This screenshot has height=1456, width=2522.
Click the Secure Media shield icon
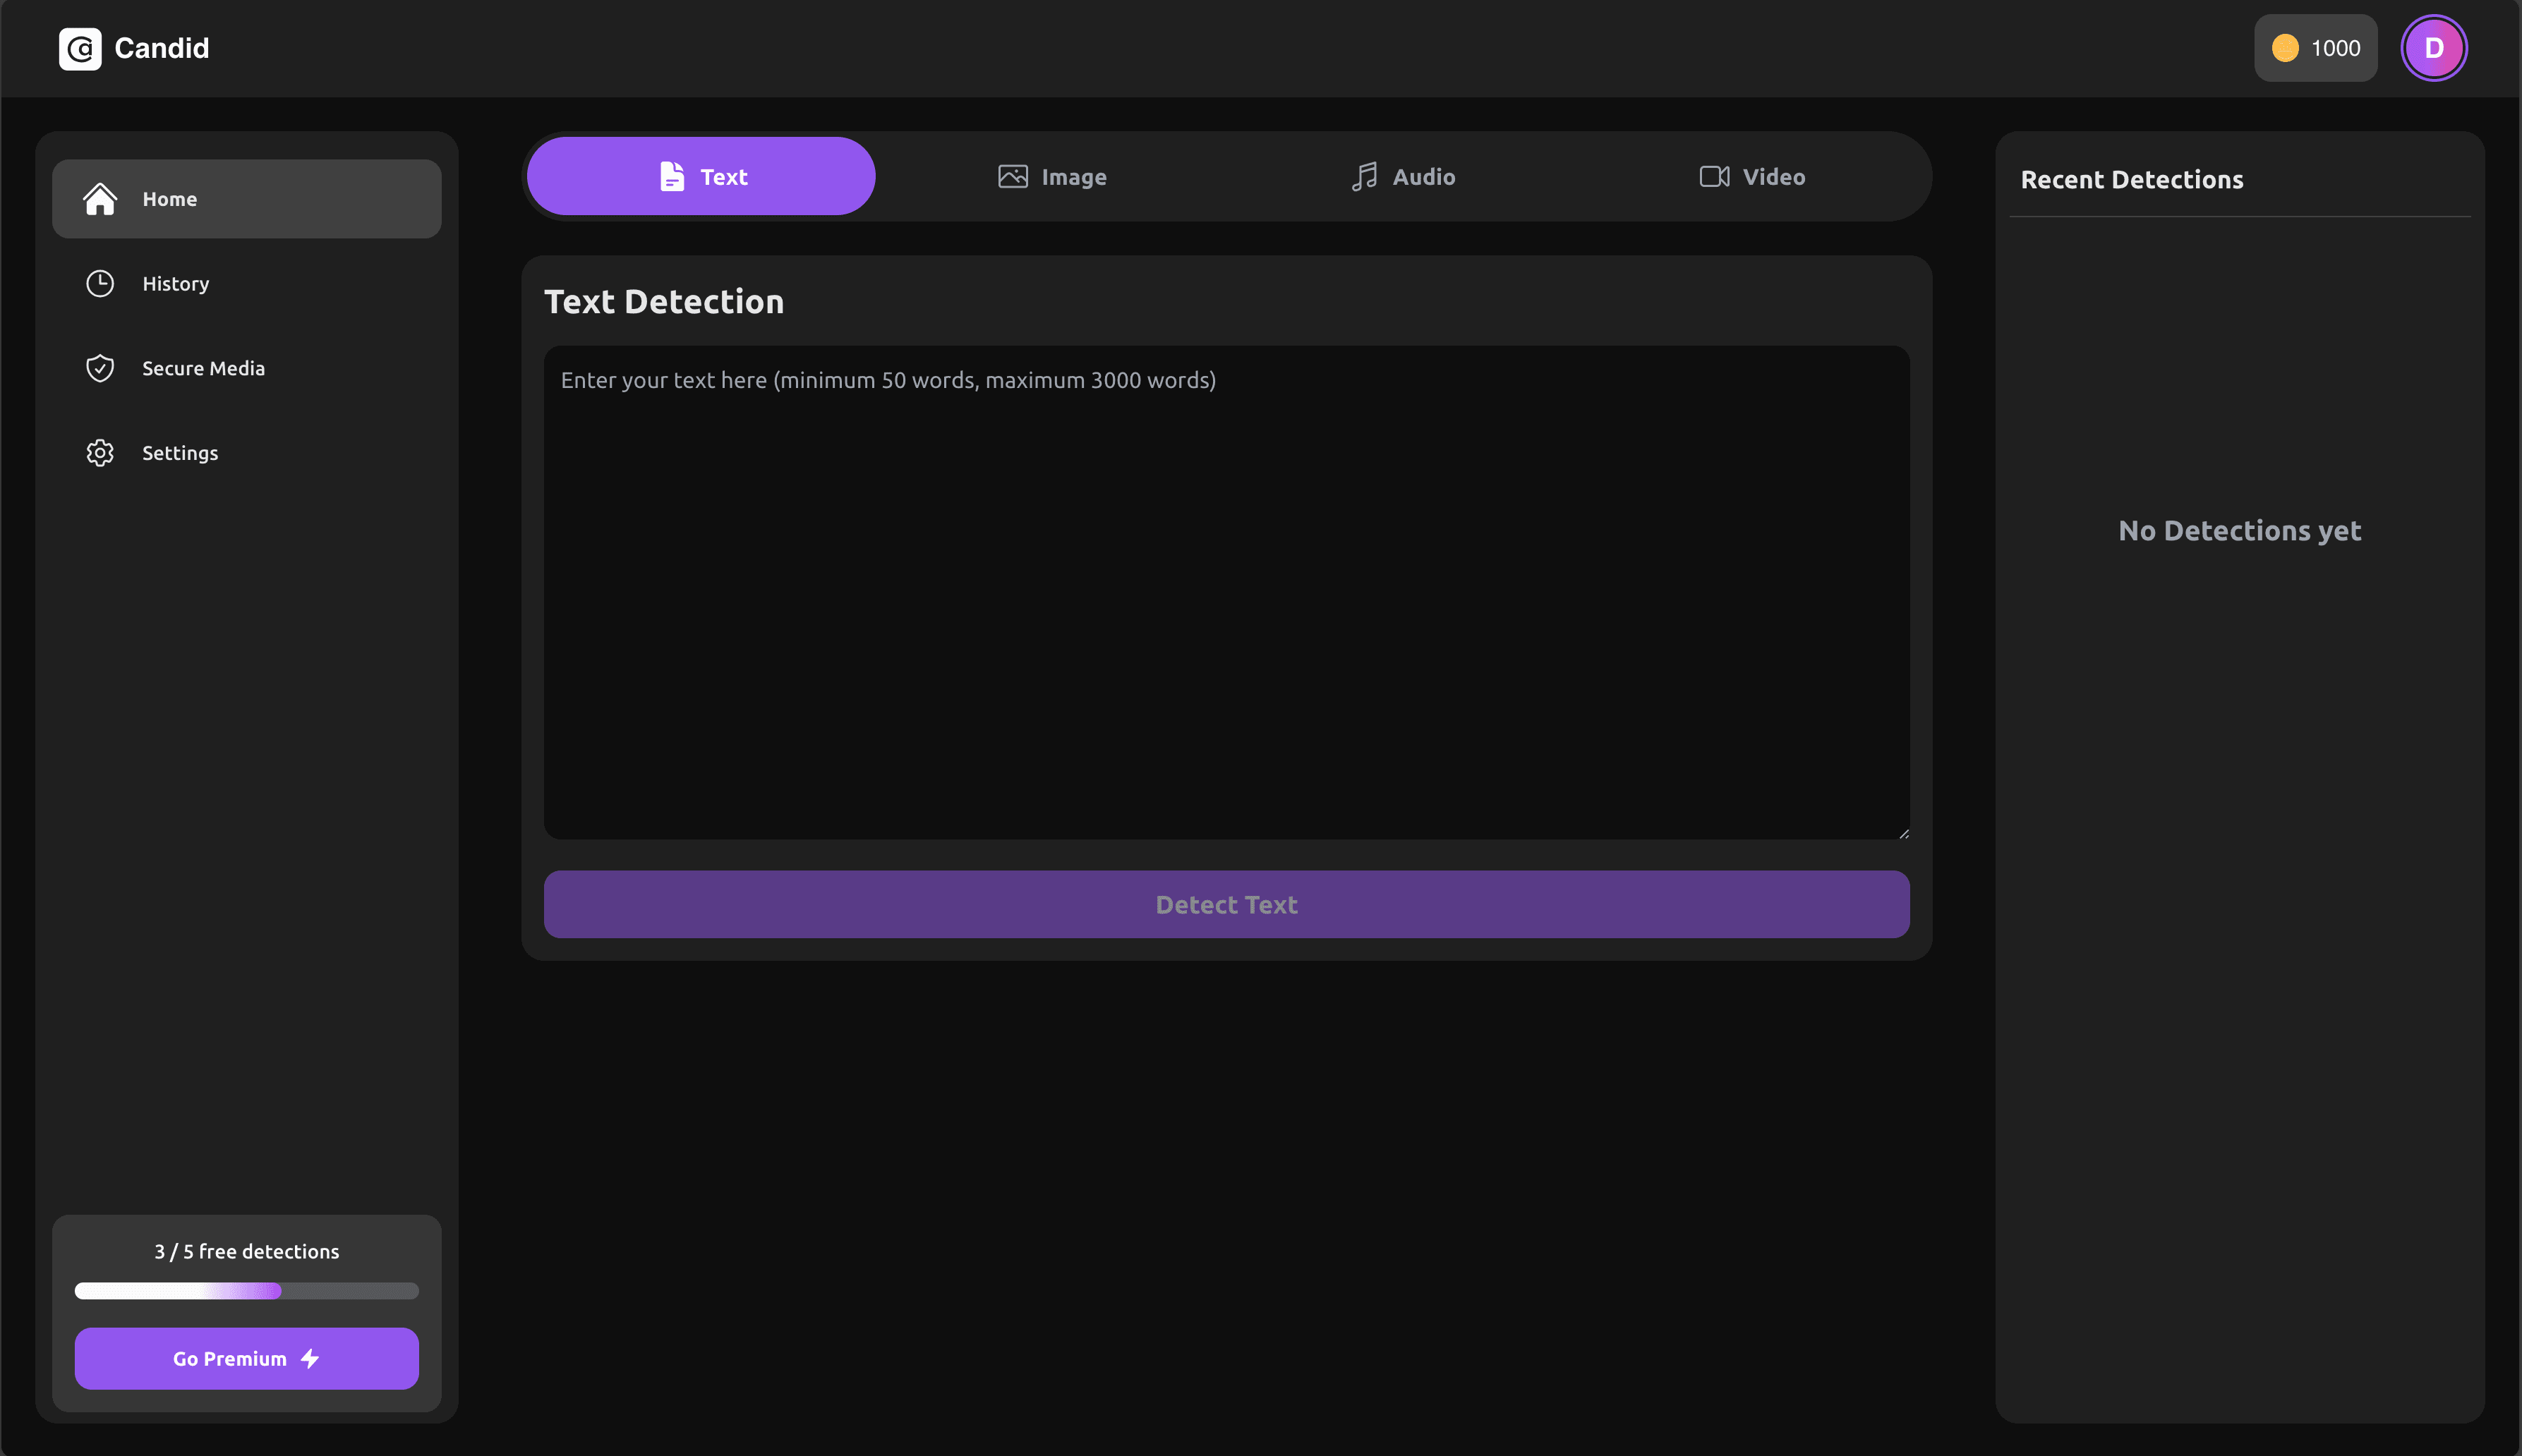tap(99, 368)
